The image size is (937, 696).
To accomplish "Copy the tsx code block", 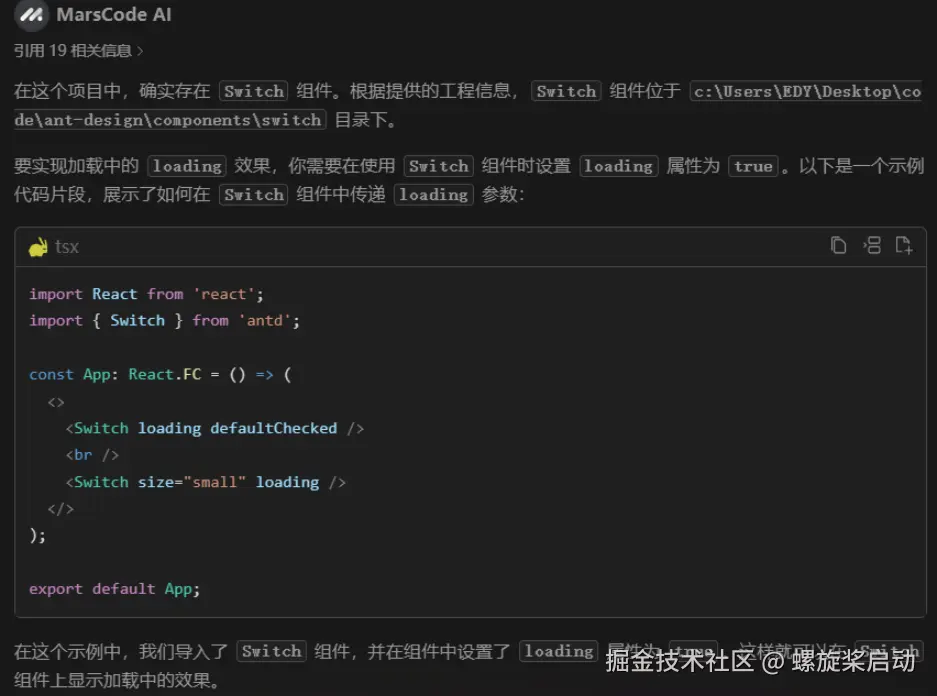I will 838,246.
